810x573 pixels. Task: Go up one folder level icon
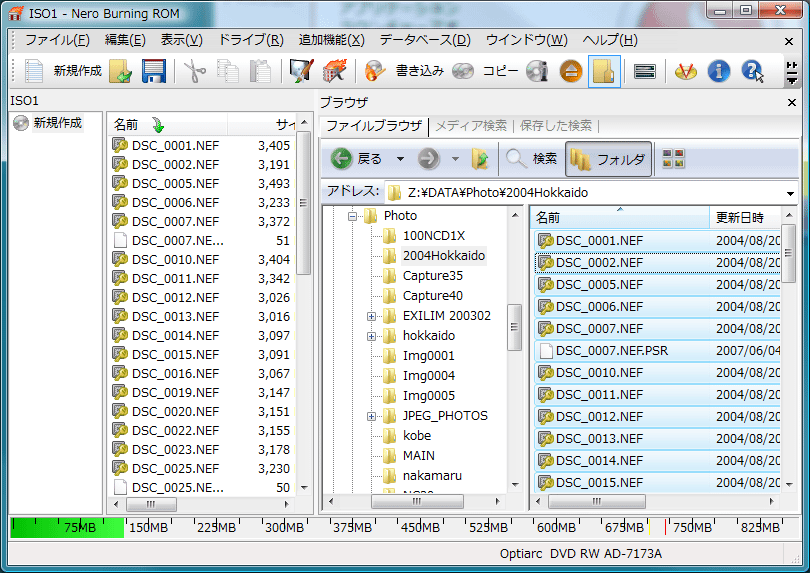480,159
